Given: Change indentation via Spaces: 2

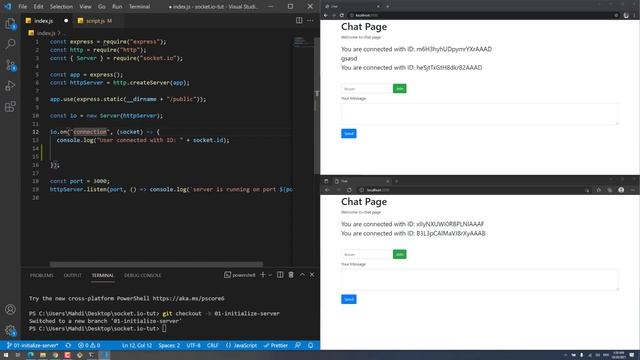Looking at the screenshot, I should (x=169, y=345).
